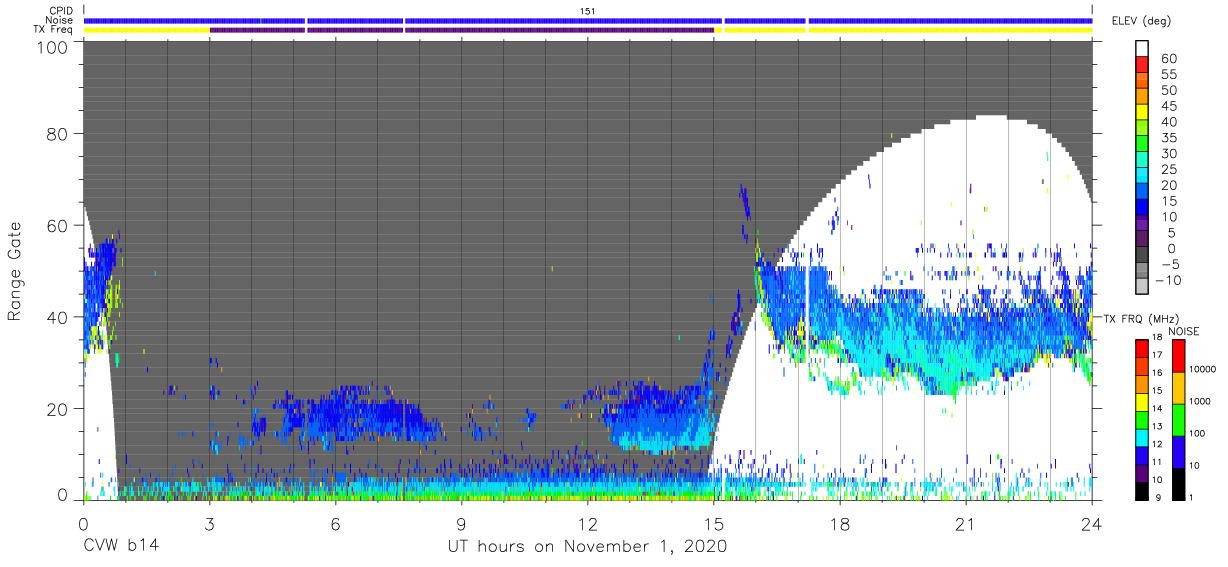This screenshot has height=567, width=1228.
Task: Click the yellow section of the elevation color bar
Action: [x=1143, y=111]
